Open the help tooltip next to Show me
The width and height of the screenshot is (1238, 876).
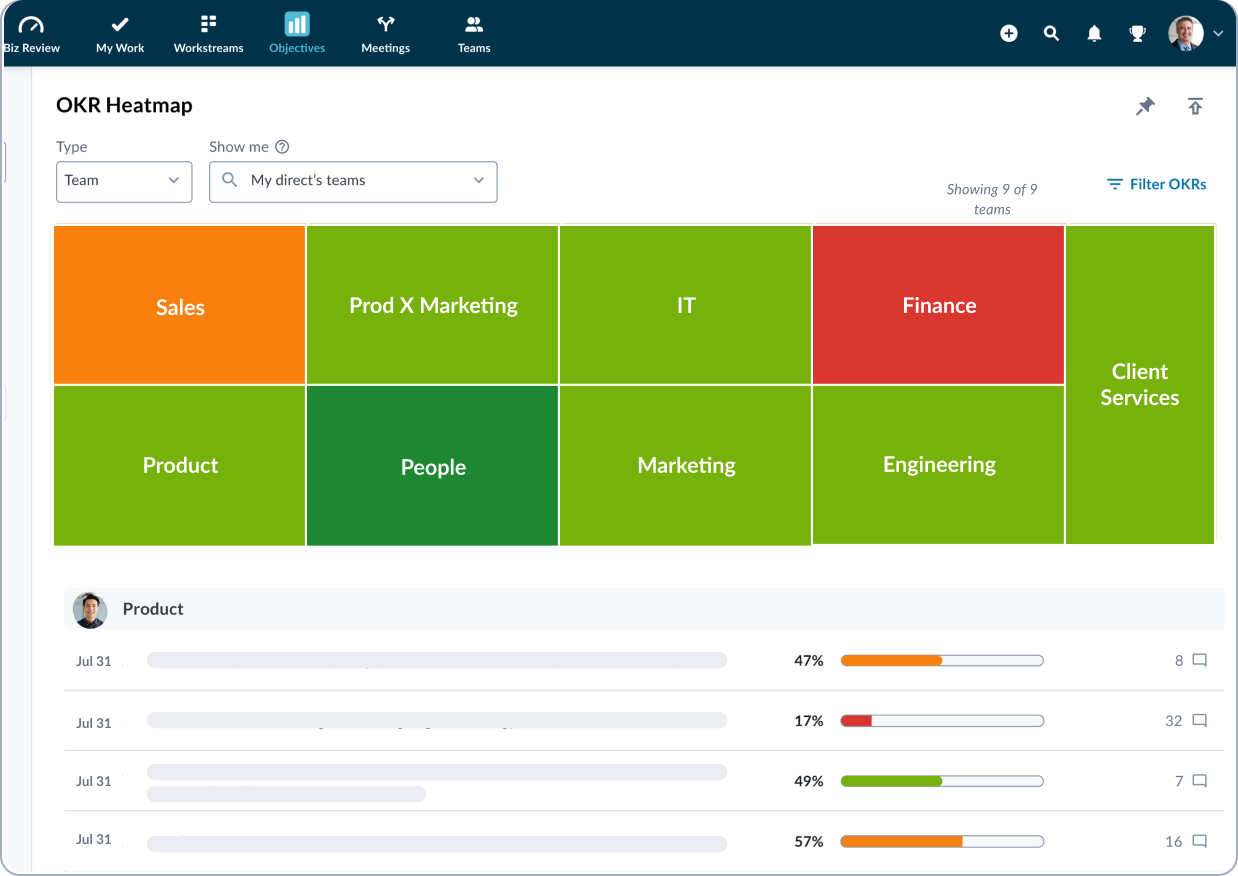pos(281,147)
